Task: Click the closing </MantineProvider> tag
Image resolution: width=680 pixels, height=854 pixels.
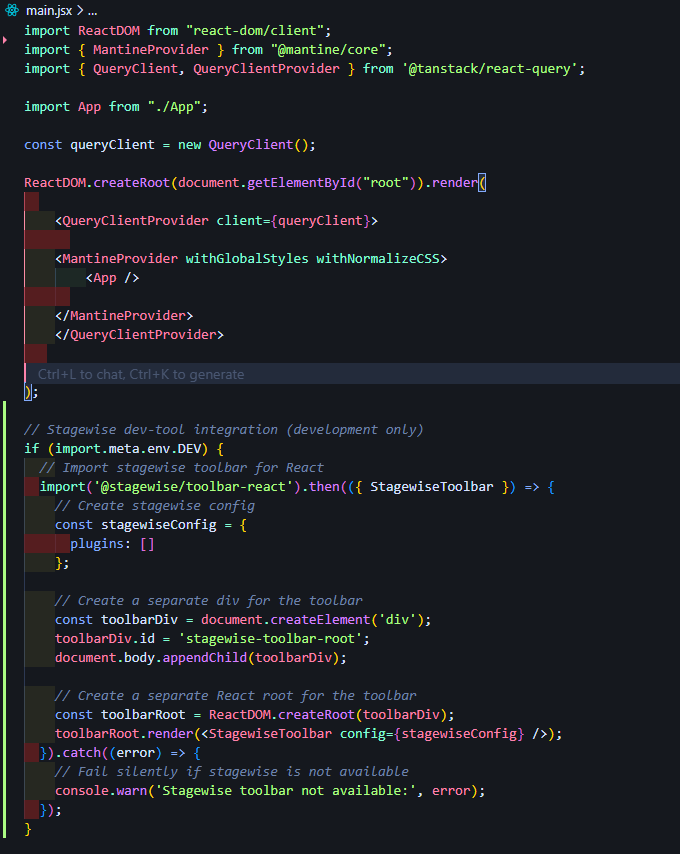Action: [x=124, y=316]
